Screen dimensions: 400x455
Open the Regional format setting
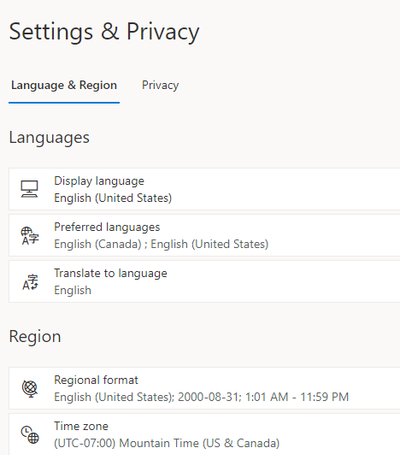[x=204, y=388]
